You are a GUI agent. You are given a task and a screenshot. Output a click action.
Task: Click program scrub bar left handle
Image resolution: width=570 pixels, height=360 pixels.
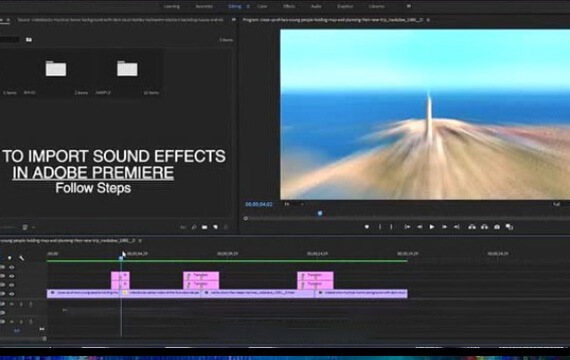point(246,218)
